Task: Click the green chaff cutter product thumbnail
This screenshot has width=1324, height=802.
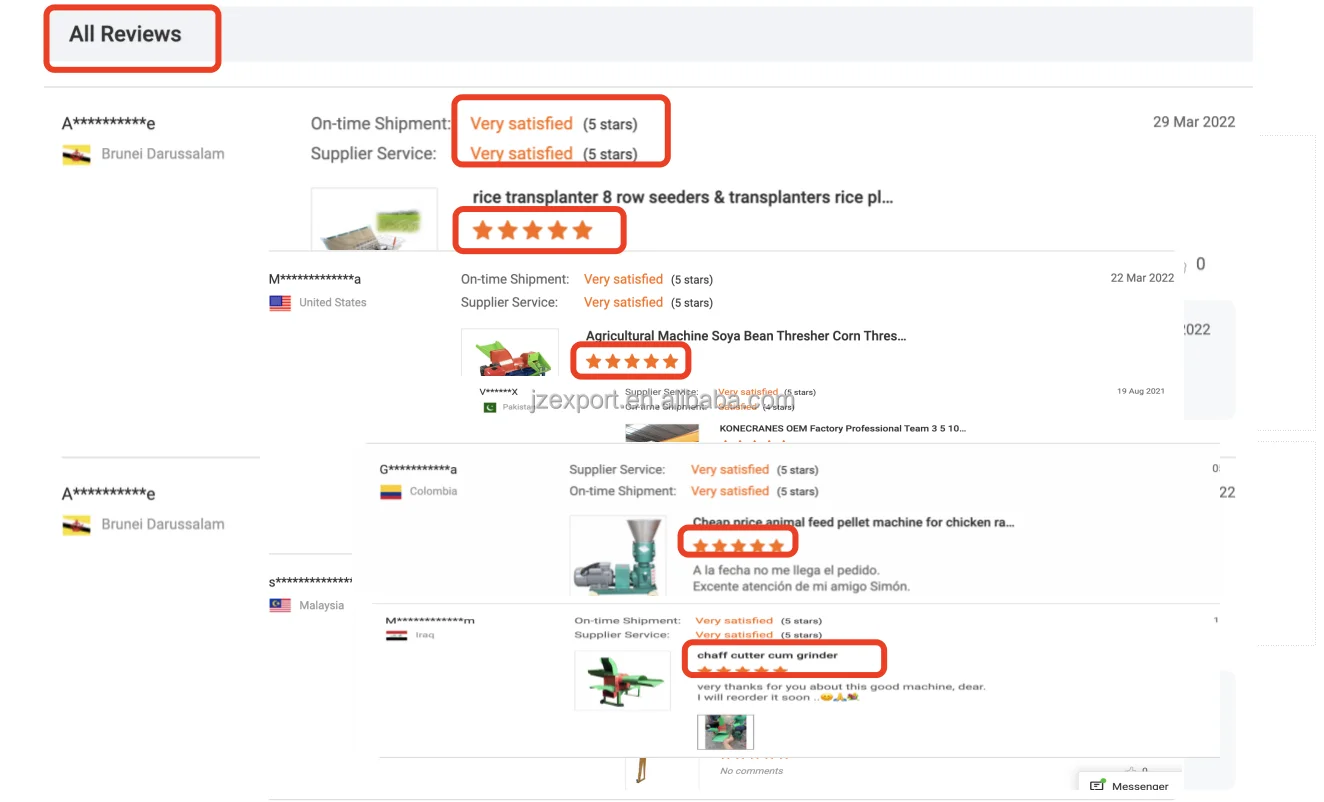Action: pos(622,681)
